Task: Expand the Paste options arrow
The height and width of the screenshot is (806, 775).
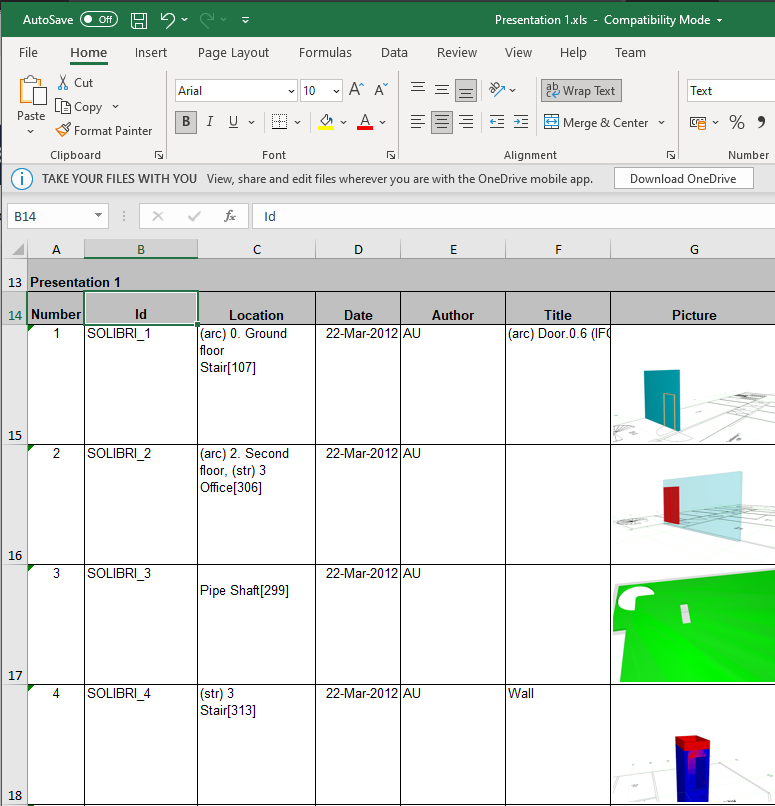Action: pos(31,132)
